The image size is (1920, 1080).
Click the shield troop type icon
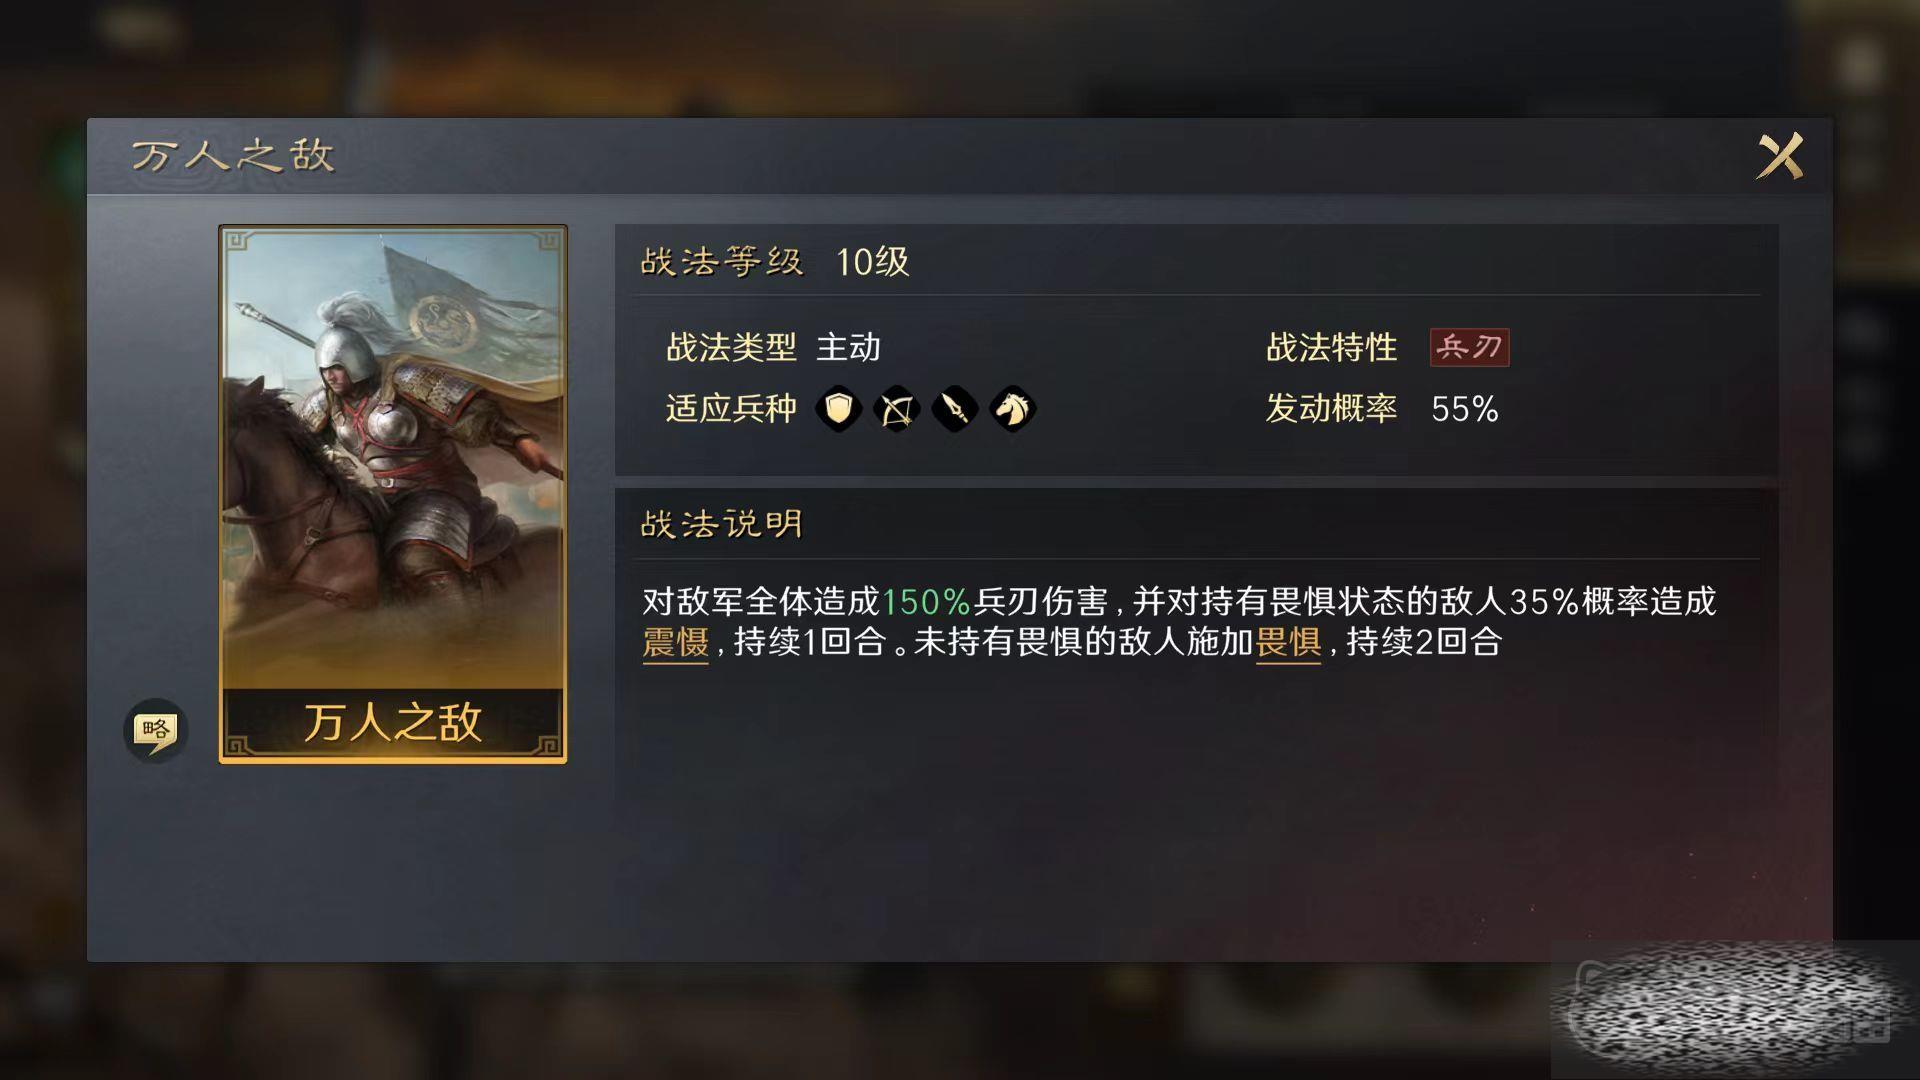[x=838, y=409]
